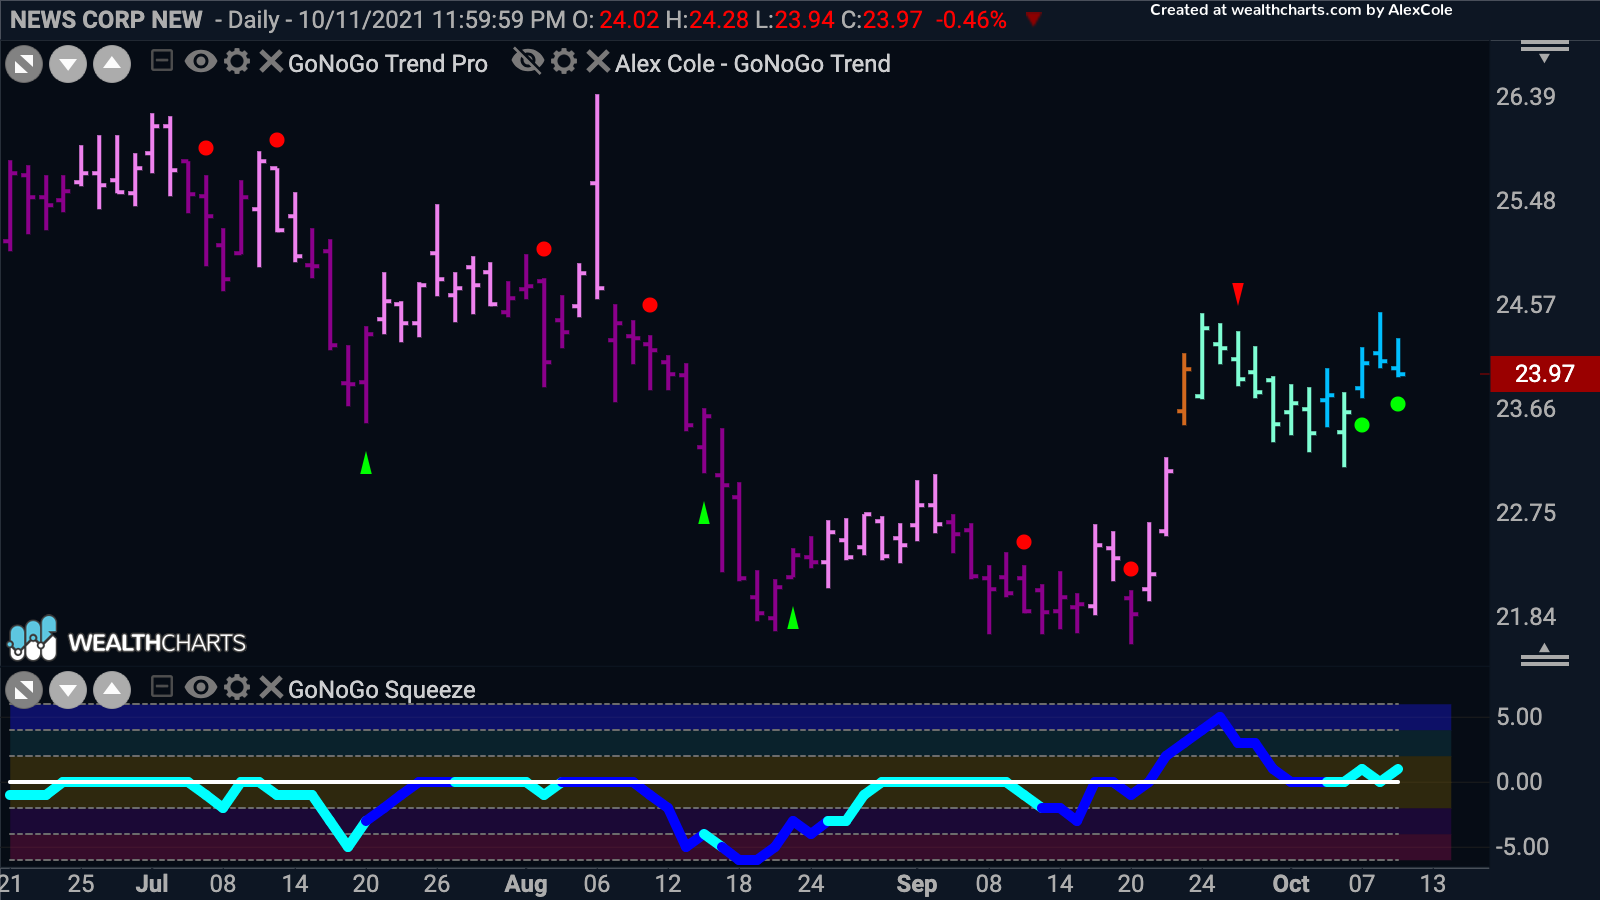Click the red dot marker near Sep 20

[x=1130, y=569]
